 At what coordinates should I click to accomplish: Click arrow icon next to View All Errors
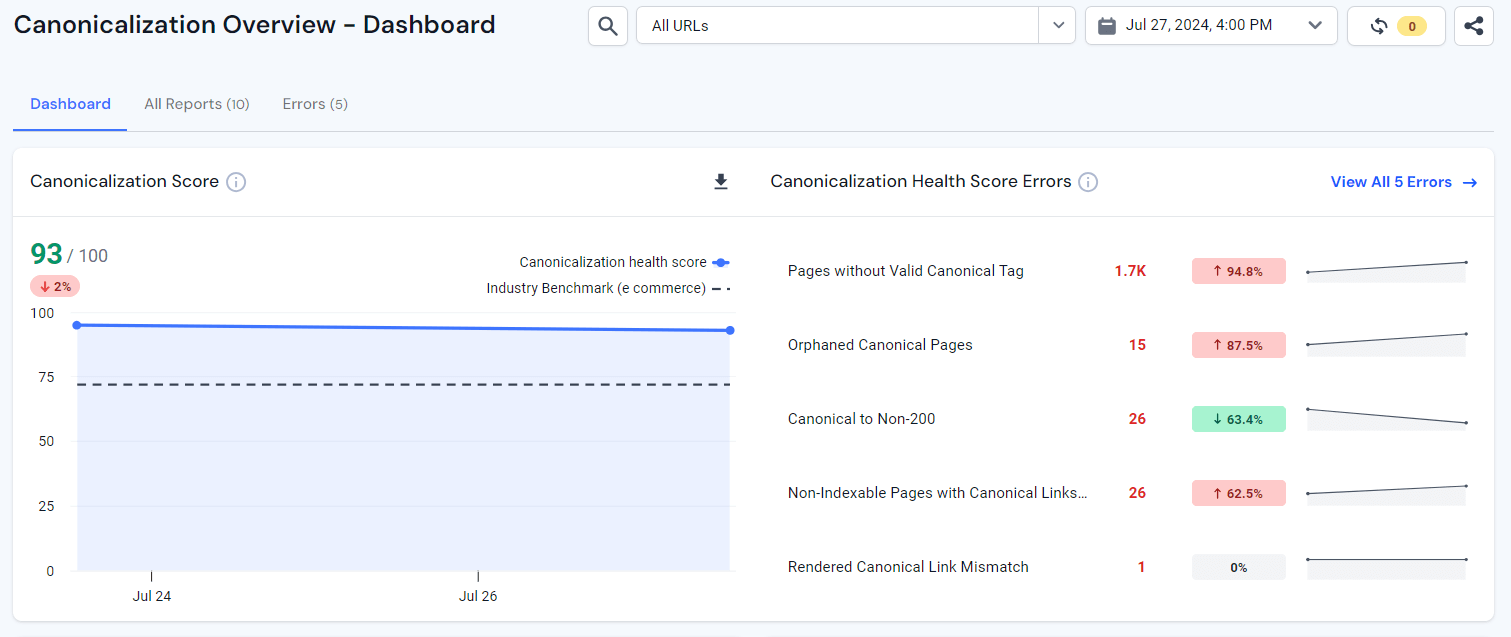(1470, 183)
